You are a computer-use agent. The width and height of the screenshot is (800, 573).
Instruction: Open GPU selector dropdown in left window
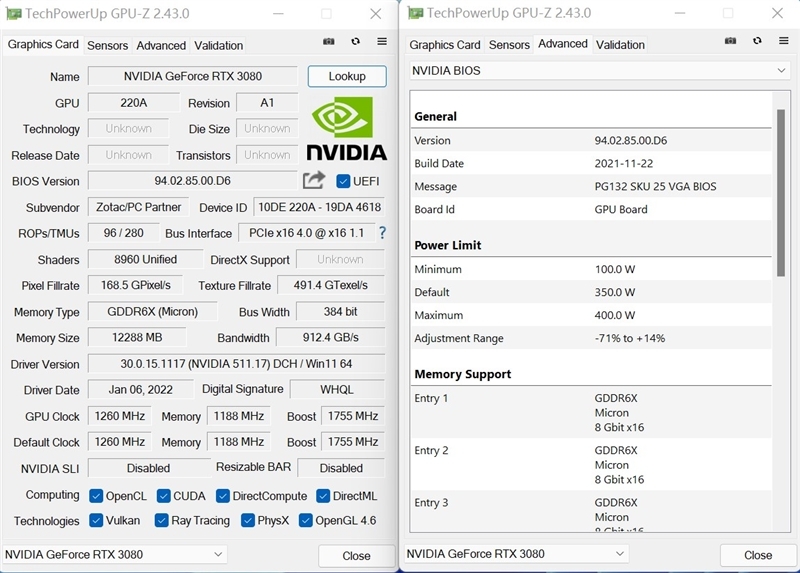[x=115, y=554]
